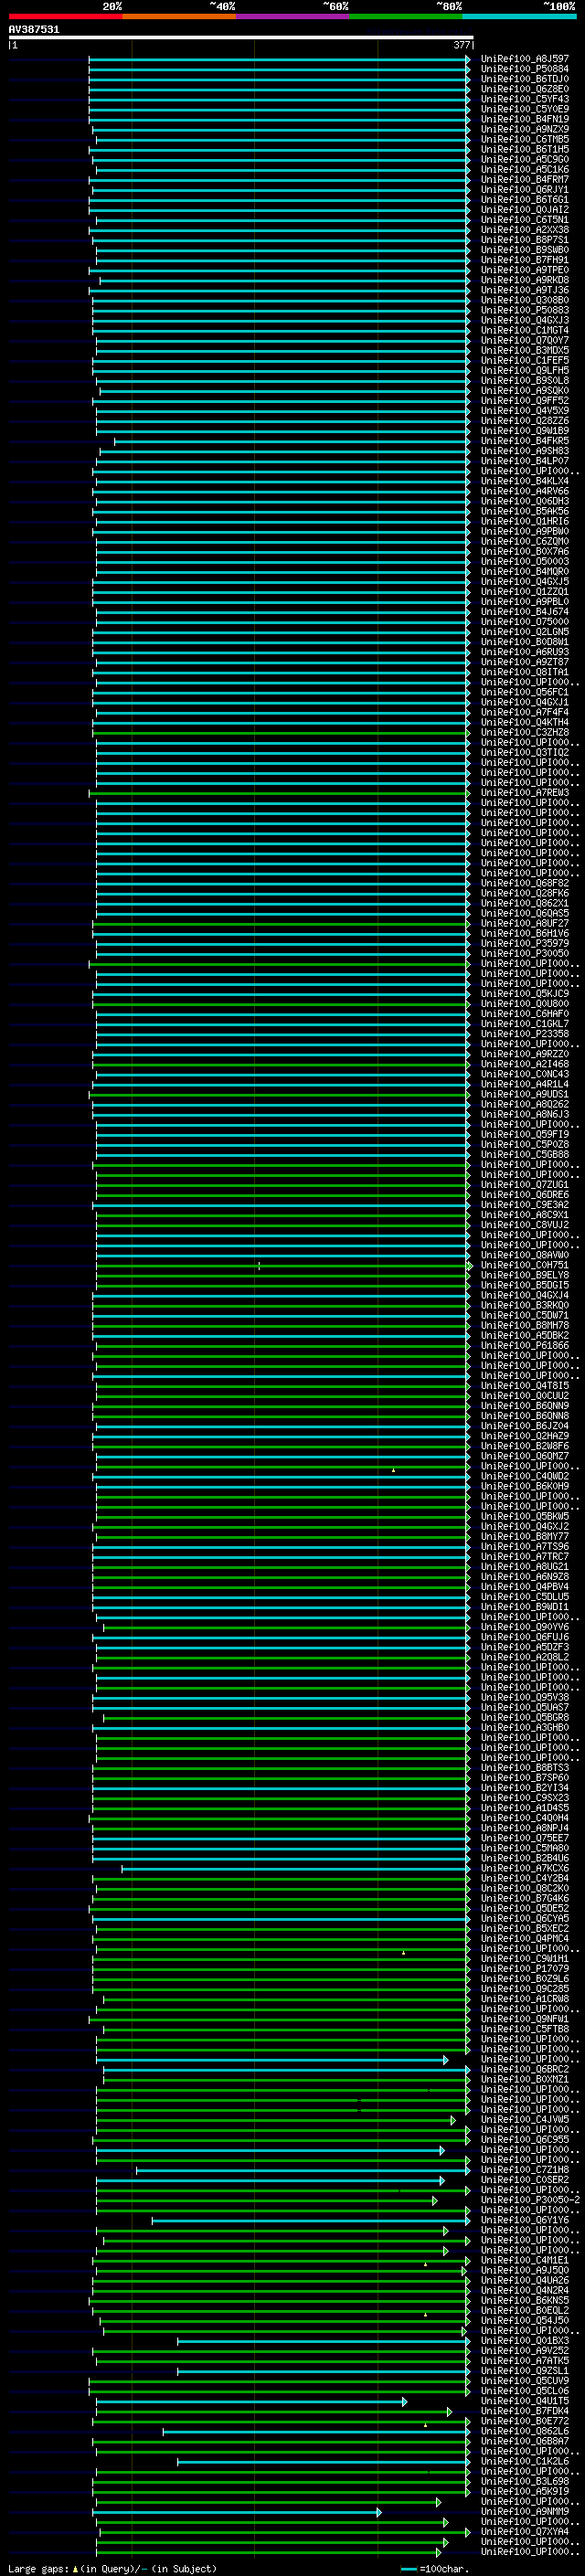Select hit label UniRef100_Q9NFW1
Image resolution: width=585 pixels, height=2576 pixels.
[525, 2019]
